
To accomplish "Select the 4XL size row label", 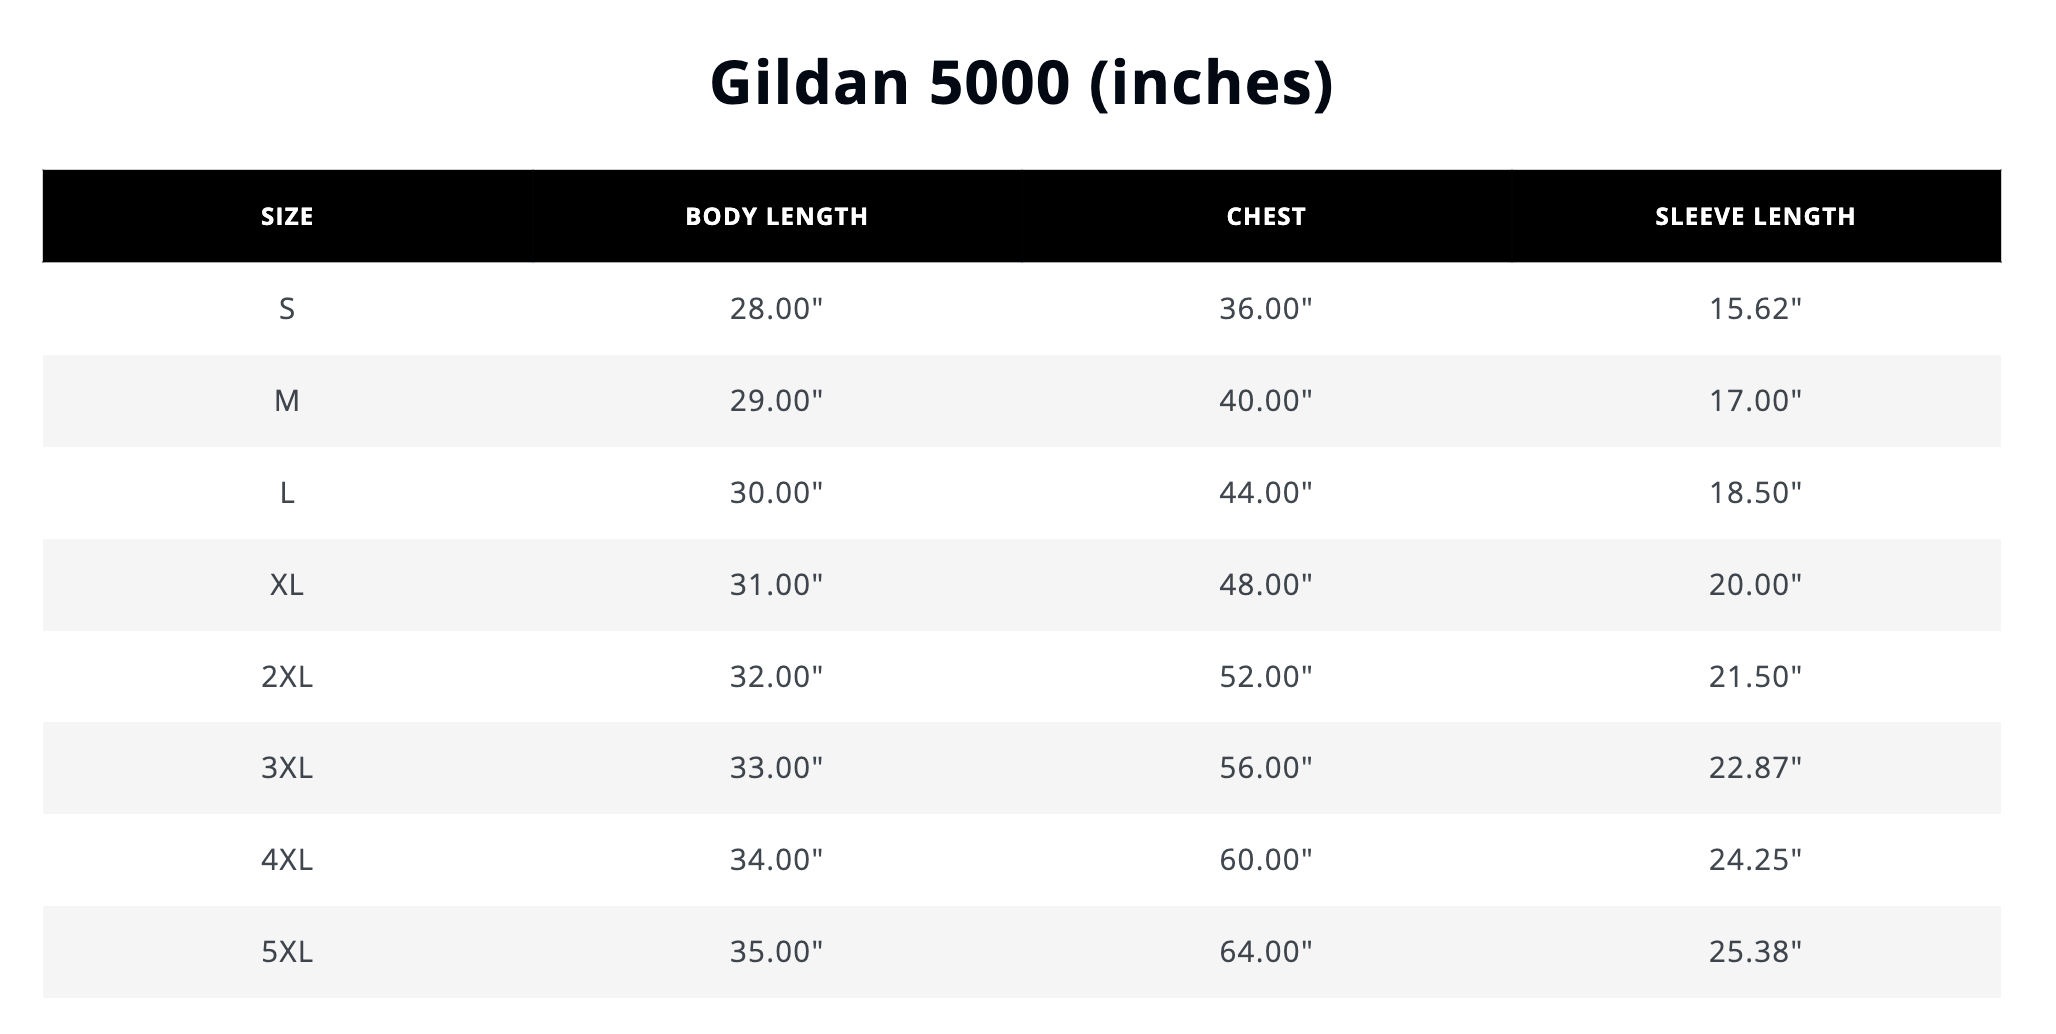I will pos(287,860).
